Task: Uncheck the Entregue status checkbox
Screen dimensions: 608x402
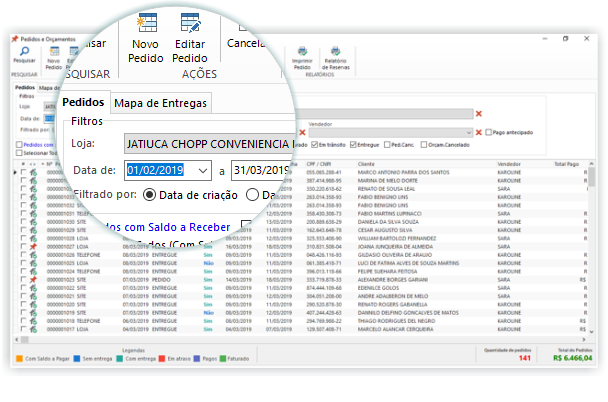Action: 353,145
